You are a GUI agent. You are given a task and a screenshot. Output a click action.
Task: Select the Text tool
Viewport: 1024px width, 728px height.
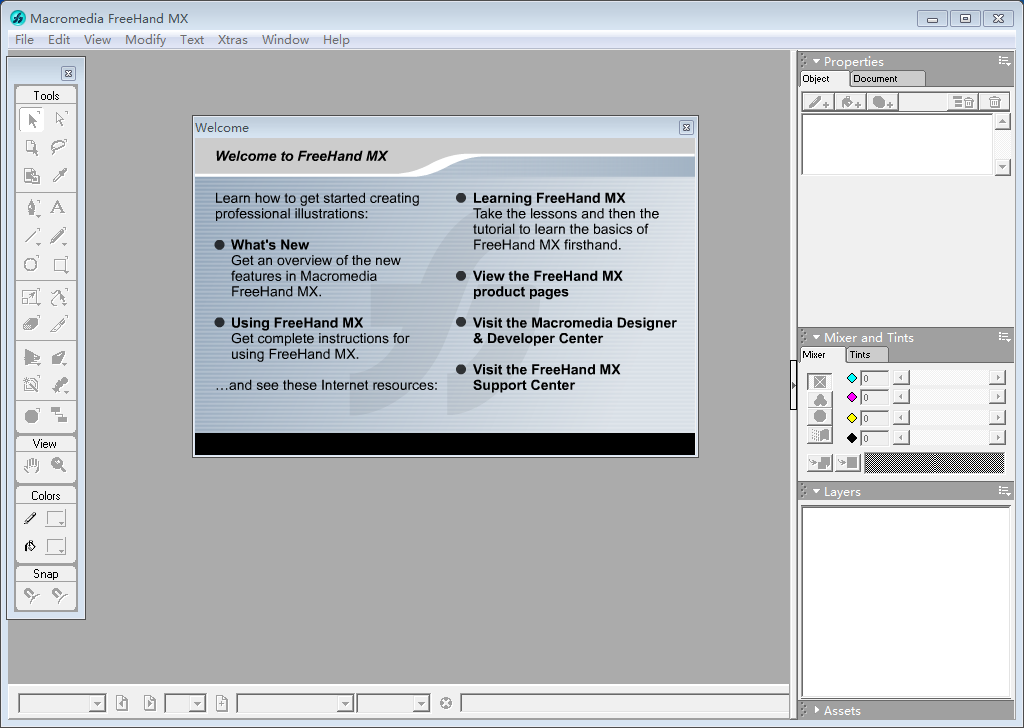pos(58,207)
